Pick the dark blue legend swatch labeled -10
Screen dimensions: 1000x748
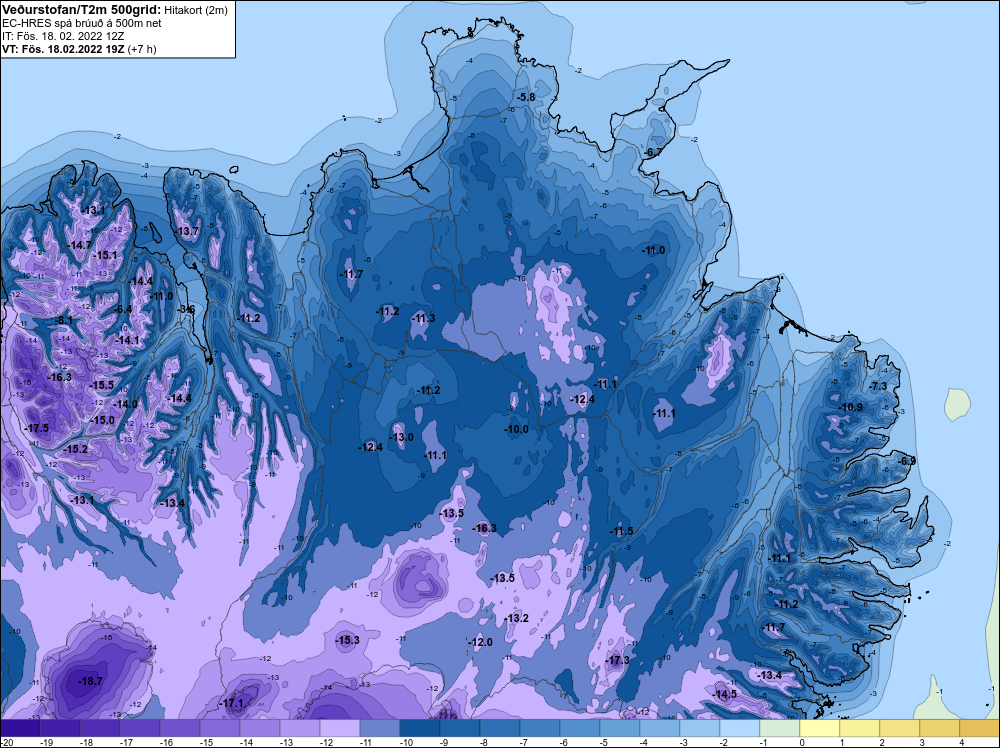pyautogui.click(x=420, y=729)
